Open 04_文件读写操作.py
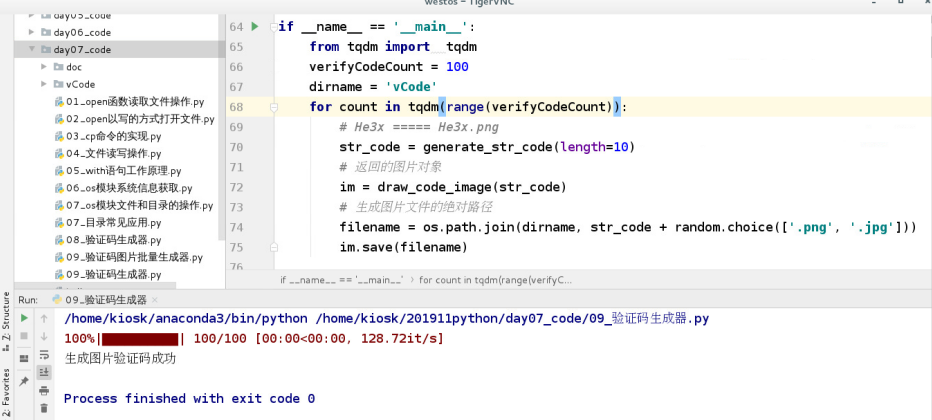This screenshot has height=420, width=932. click(x=114, y=153)
